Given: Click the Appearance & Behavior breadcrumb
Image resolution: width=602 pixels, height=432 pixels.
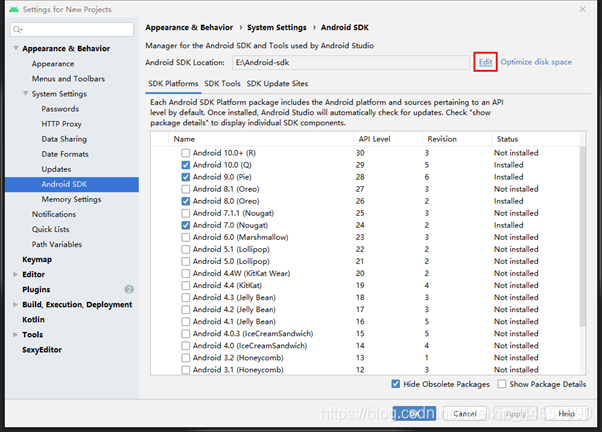Looking at the screenshot, I should 189,28.
